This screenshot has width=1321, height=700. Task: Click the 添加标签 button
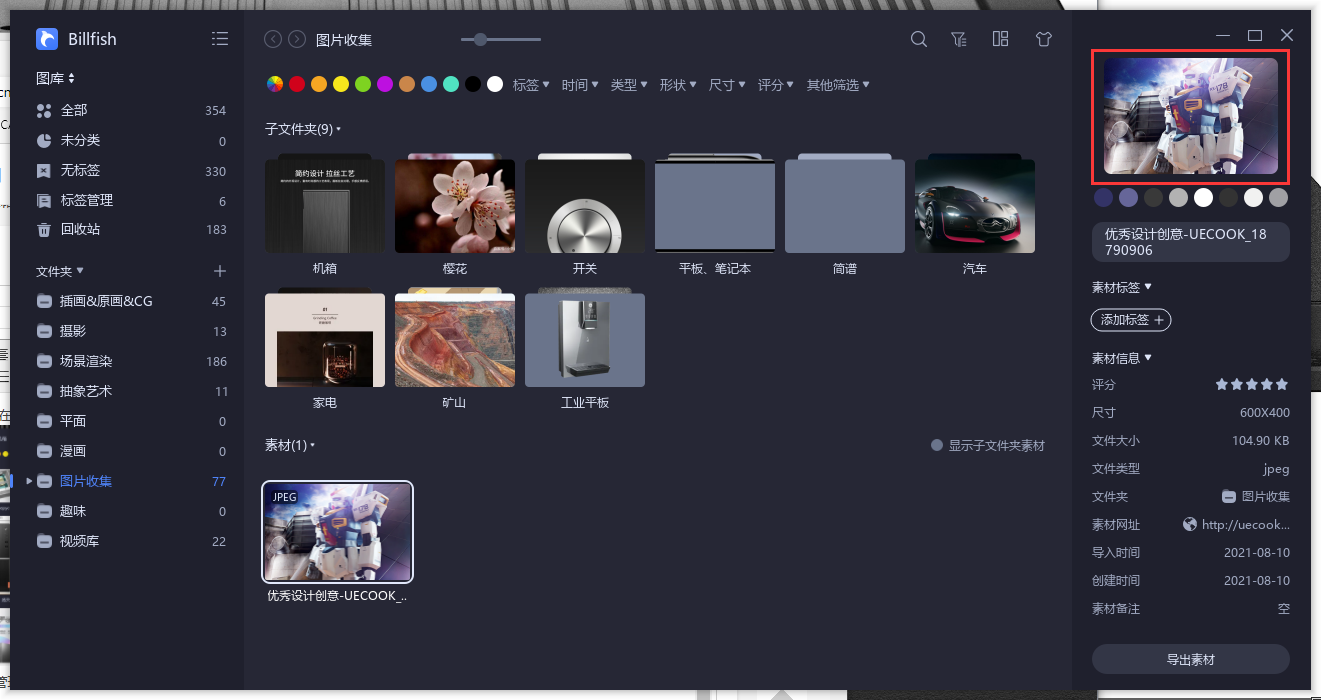[1131, 320]
